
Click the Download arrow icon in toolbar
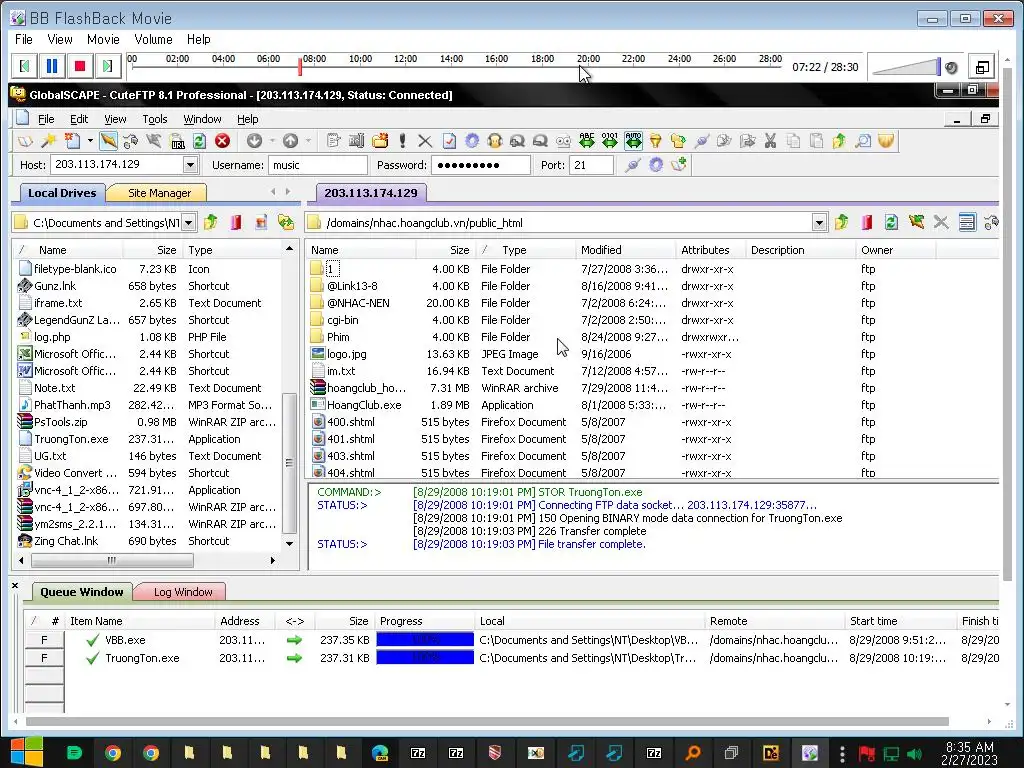(x=254, y=141)
